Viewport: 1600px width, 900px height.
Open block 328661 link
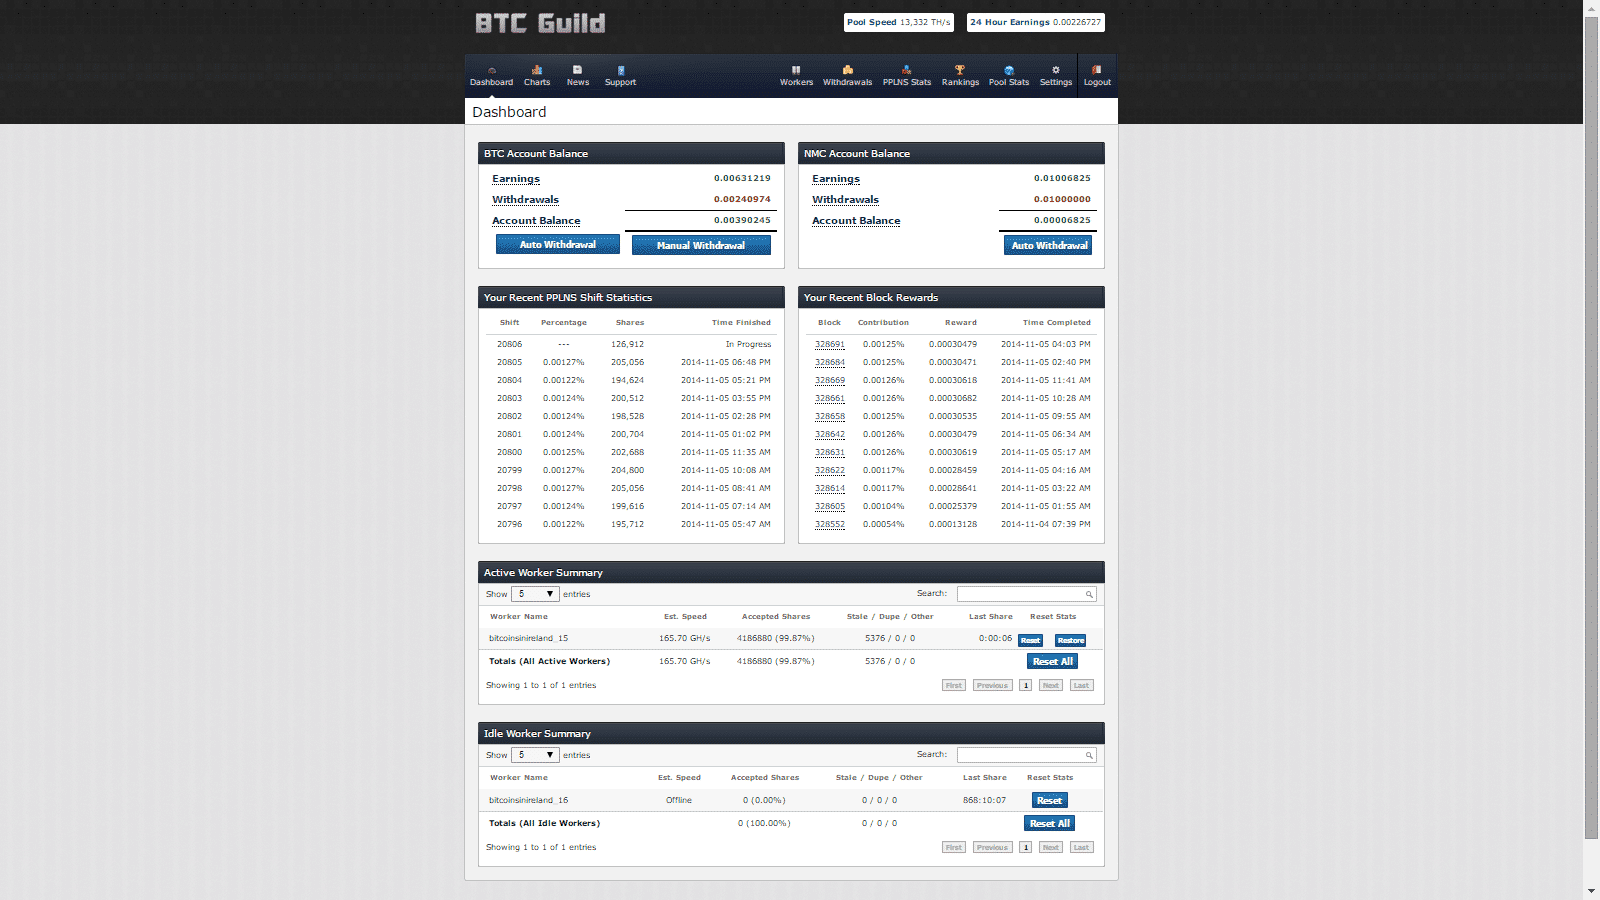[x=830, y=398]
